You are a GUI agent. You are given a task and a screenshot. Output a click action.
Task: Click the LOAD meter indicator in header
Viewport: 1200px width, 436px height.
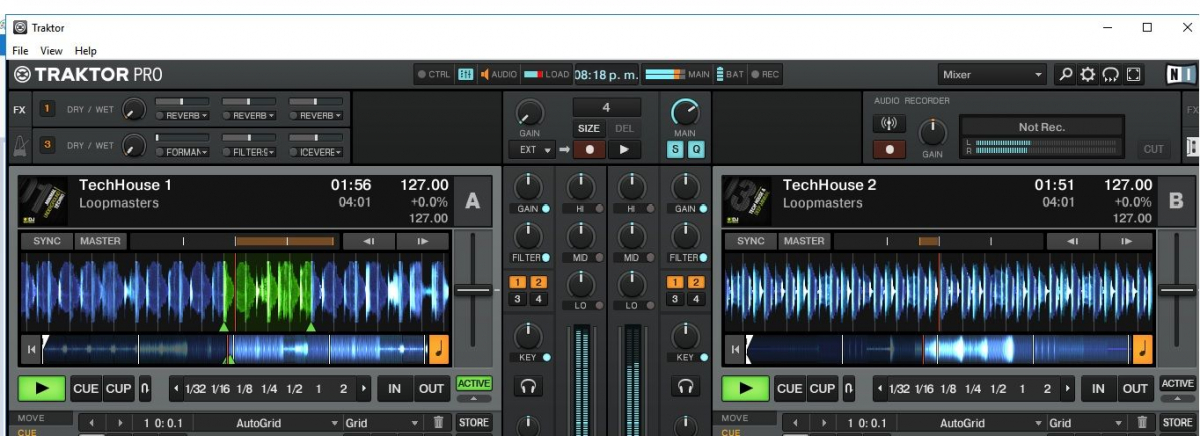point(546,74)
